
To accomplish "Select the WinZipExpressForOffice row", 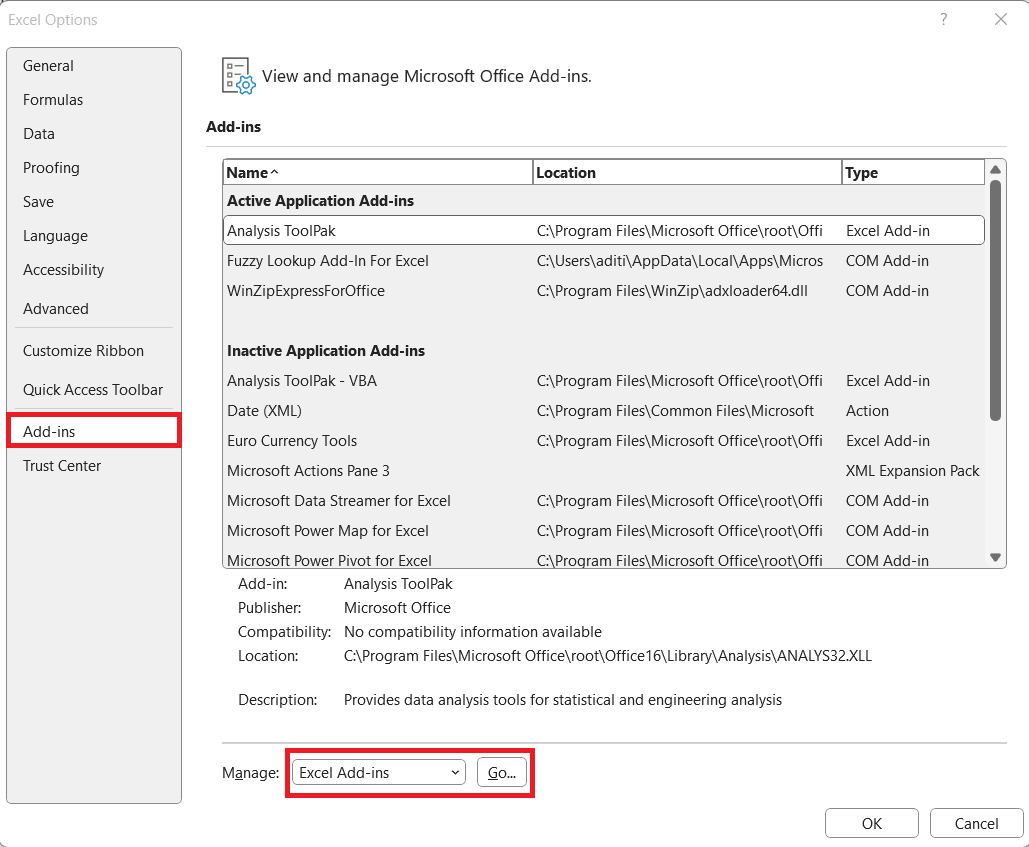I will (604, 291).
